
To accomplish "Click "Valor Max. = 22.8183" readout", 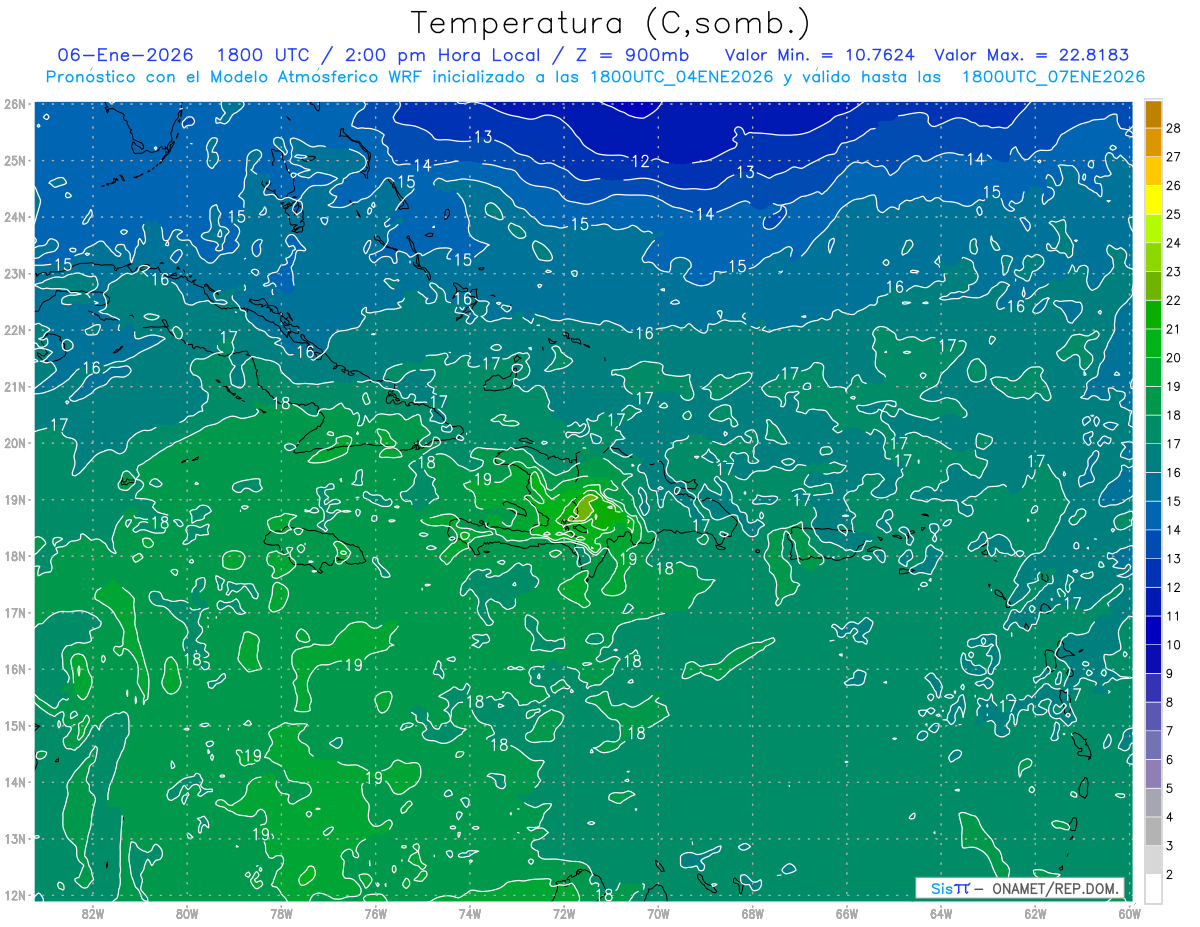I will pos(1033,55).
